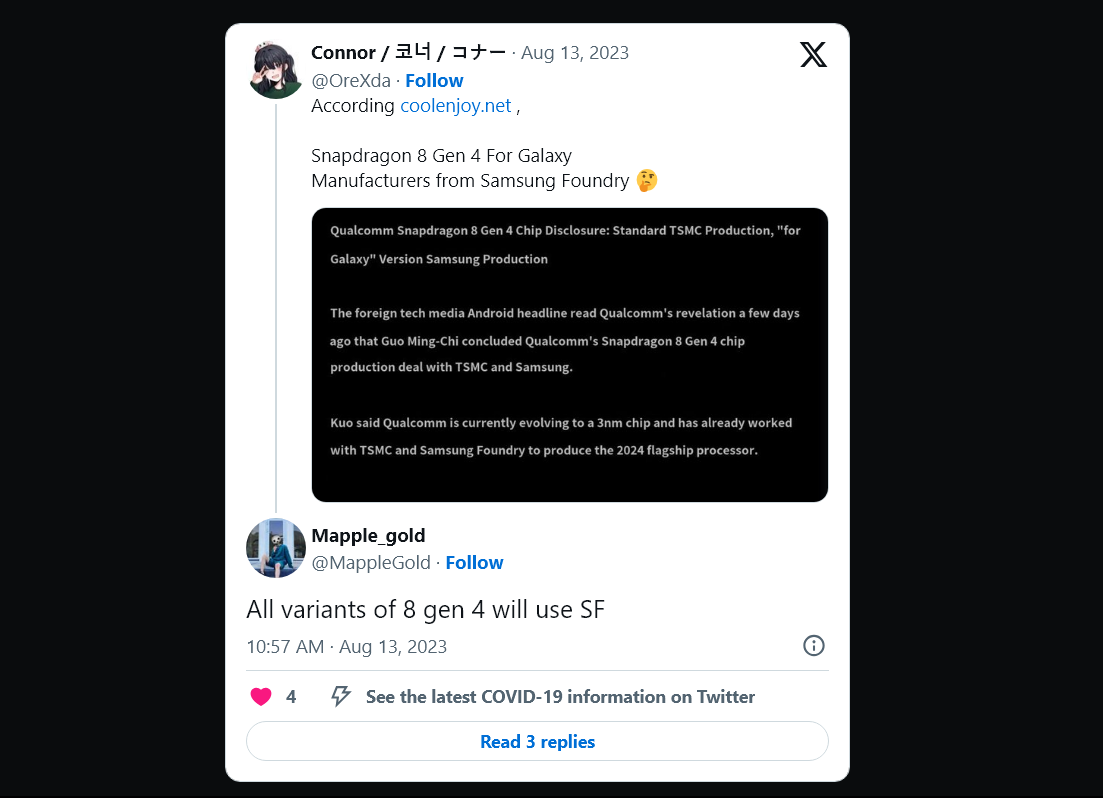
Task: Open the latest COVID-19 information link
Action: coord(560,697)
